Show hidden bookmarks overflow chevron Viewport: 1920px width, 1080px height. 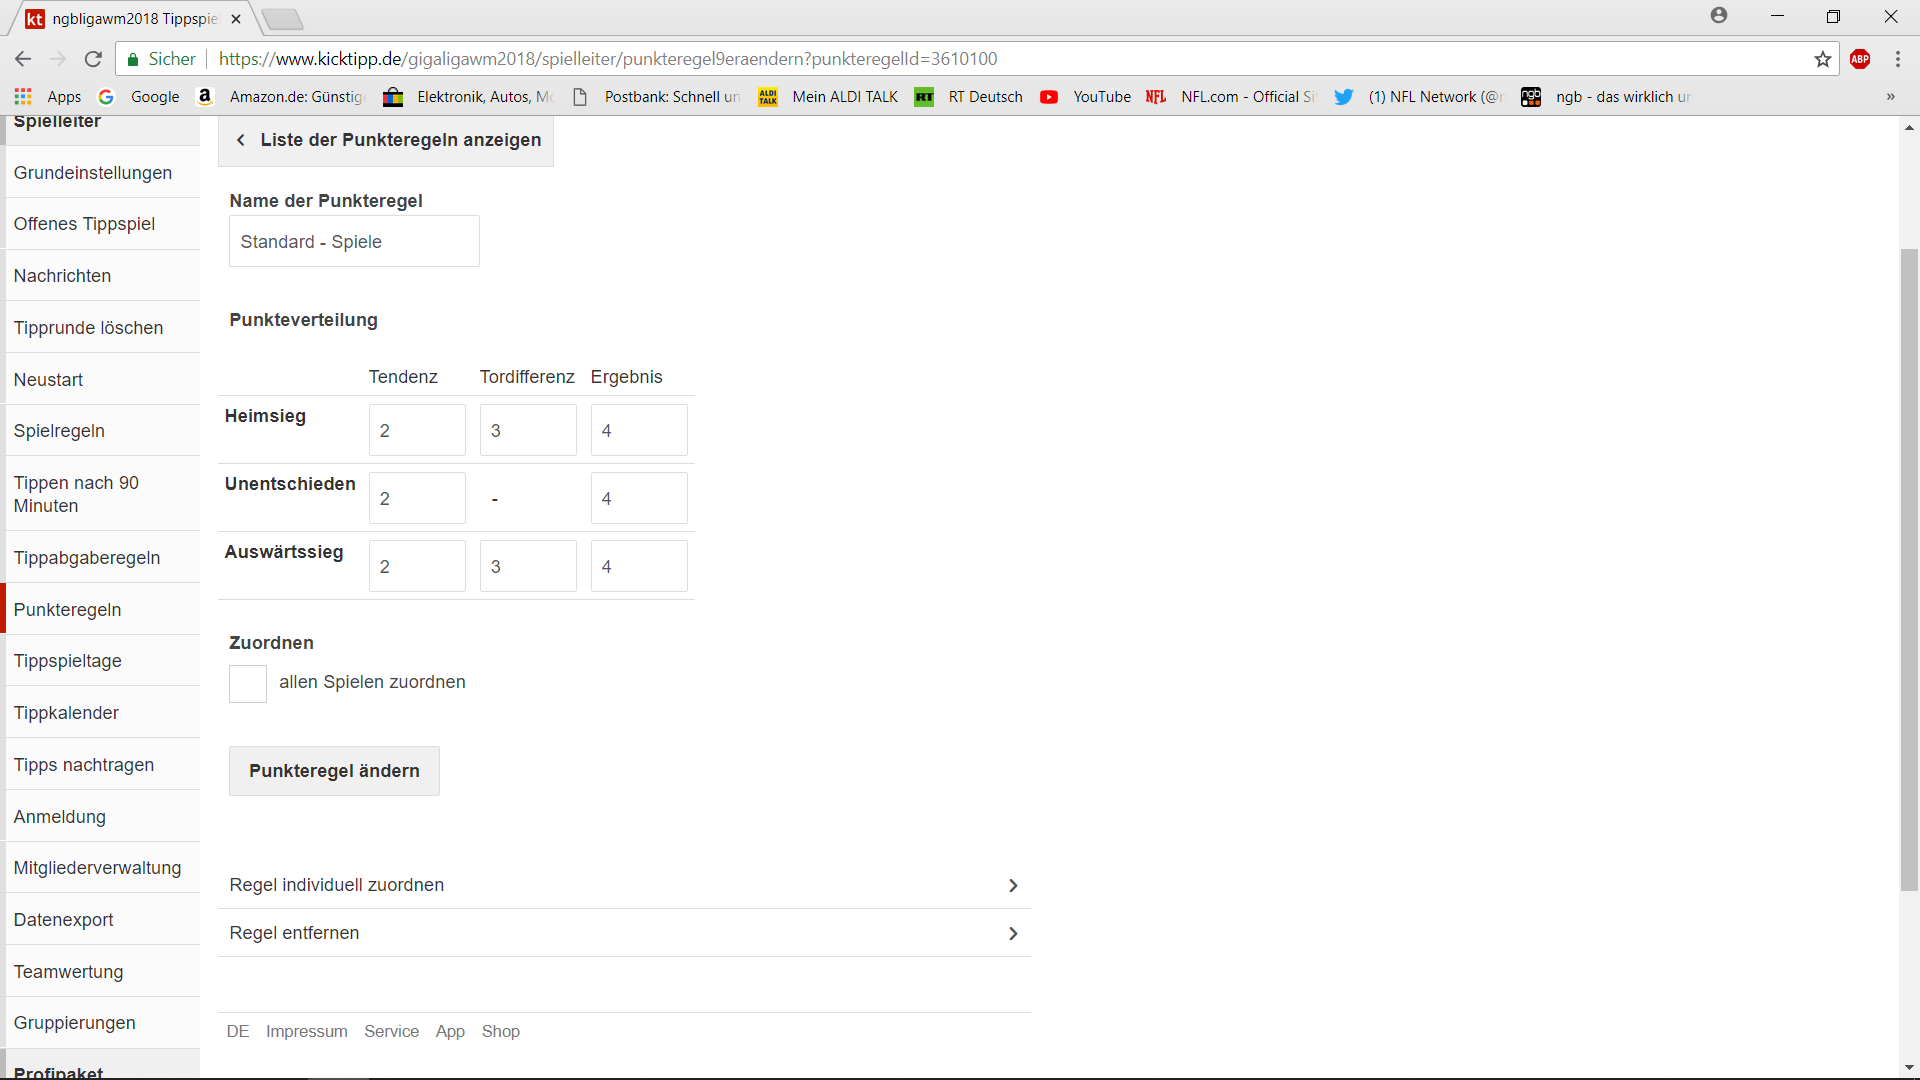[x=1890, y=97]
